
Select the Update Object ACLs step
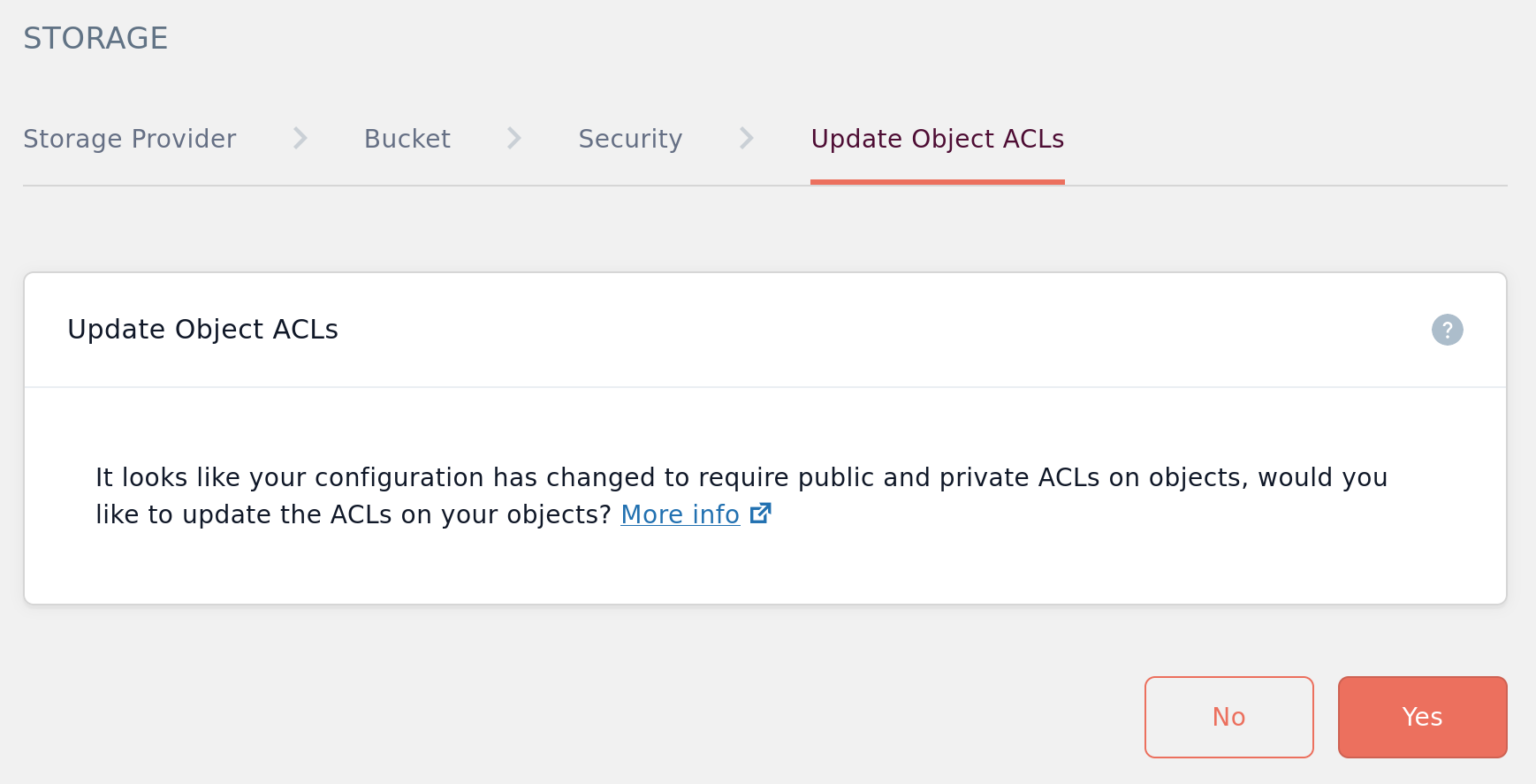click(937, 138)
